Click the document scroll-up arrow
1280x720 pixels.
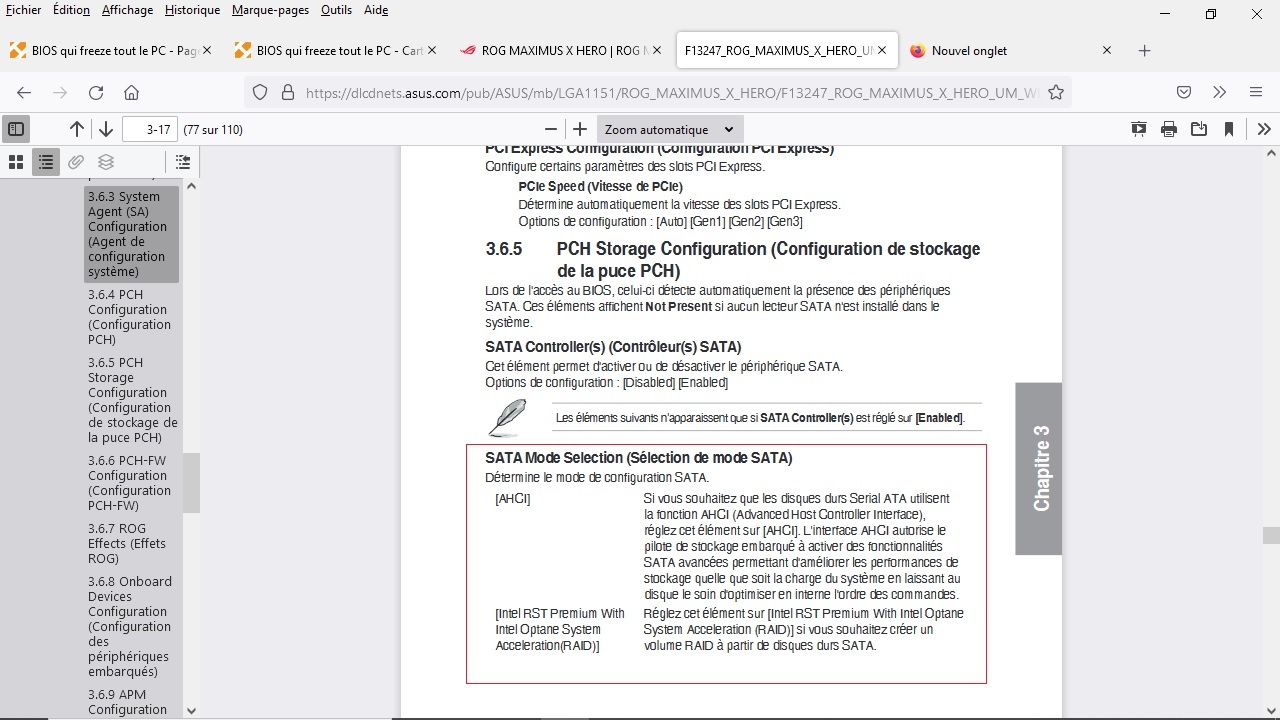click(1271, 153)
